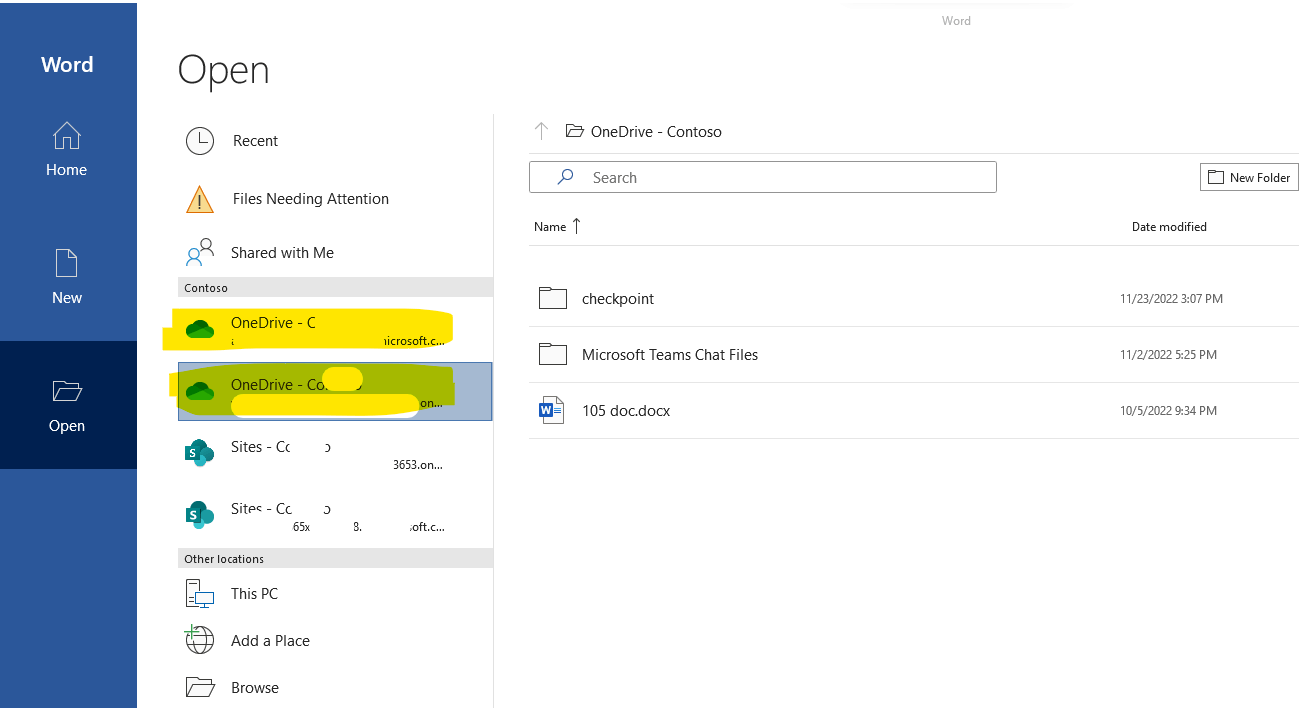Click the New label in Word sidebar
This screenshot has width=1307, height=709.
[x=67, y=298]
